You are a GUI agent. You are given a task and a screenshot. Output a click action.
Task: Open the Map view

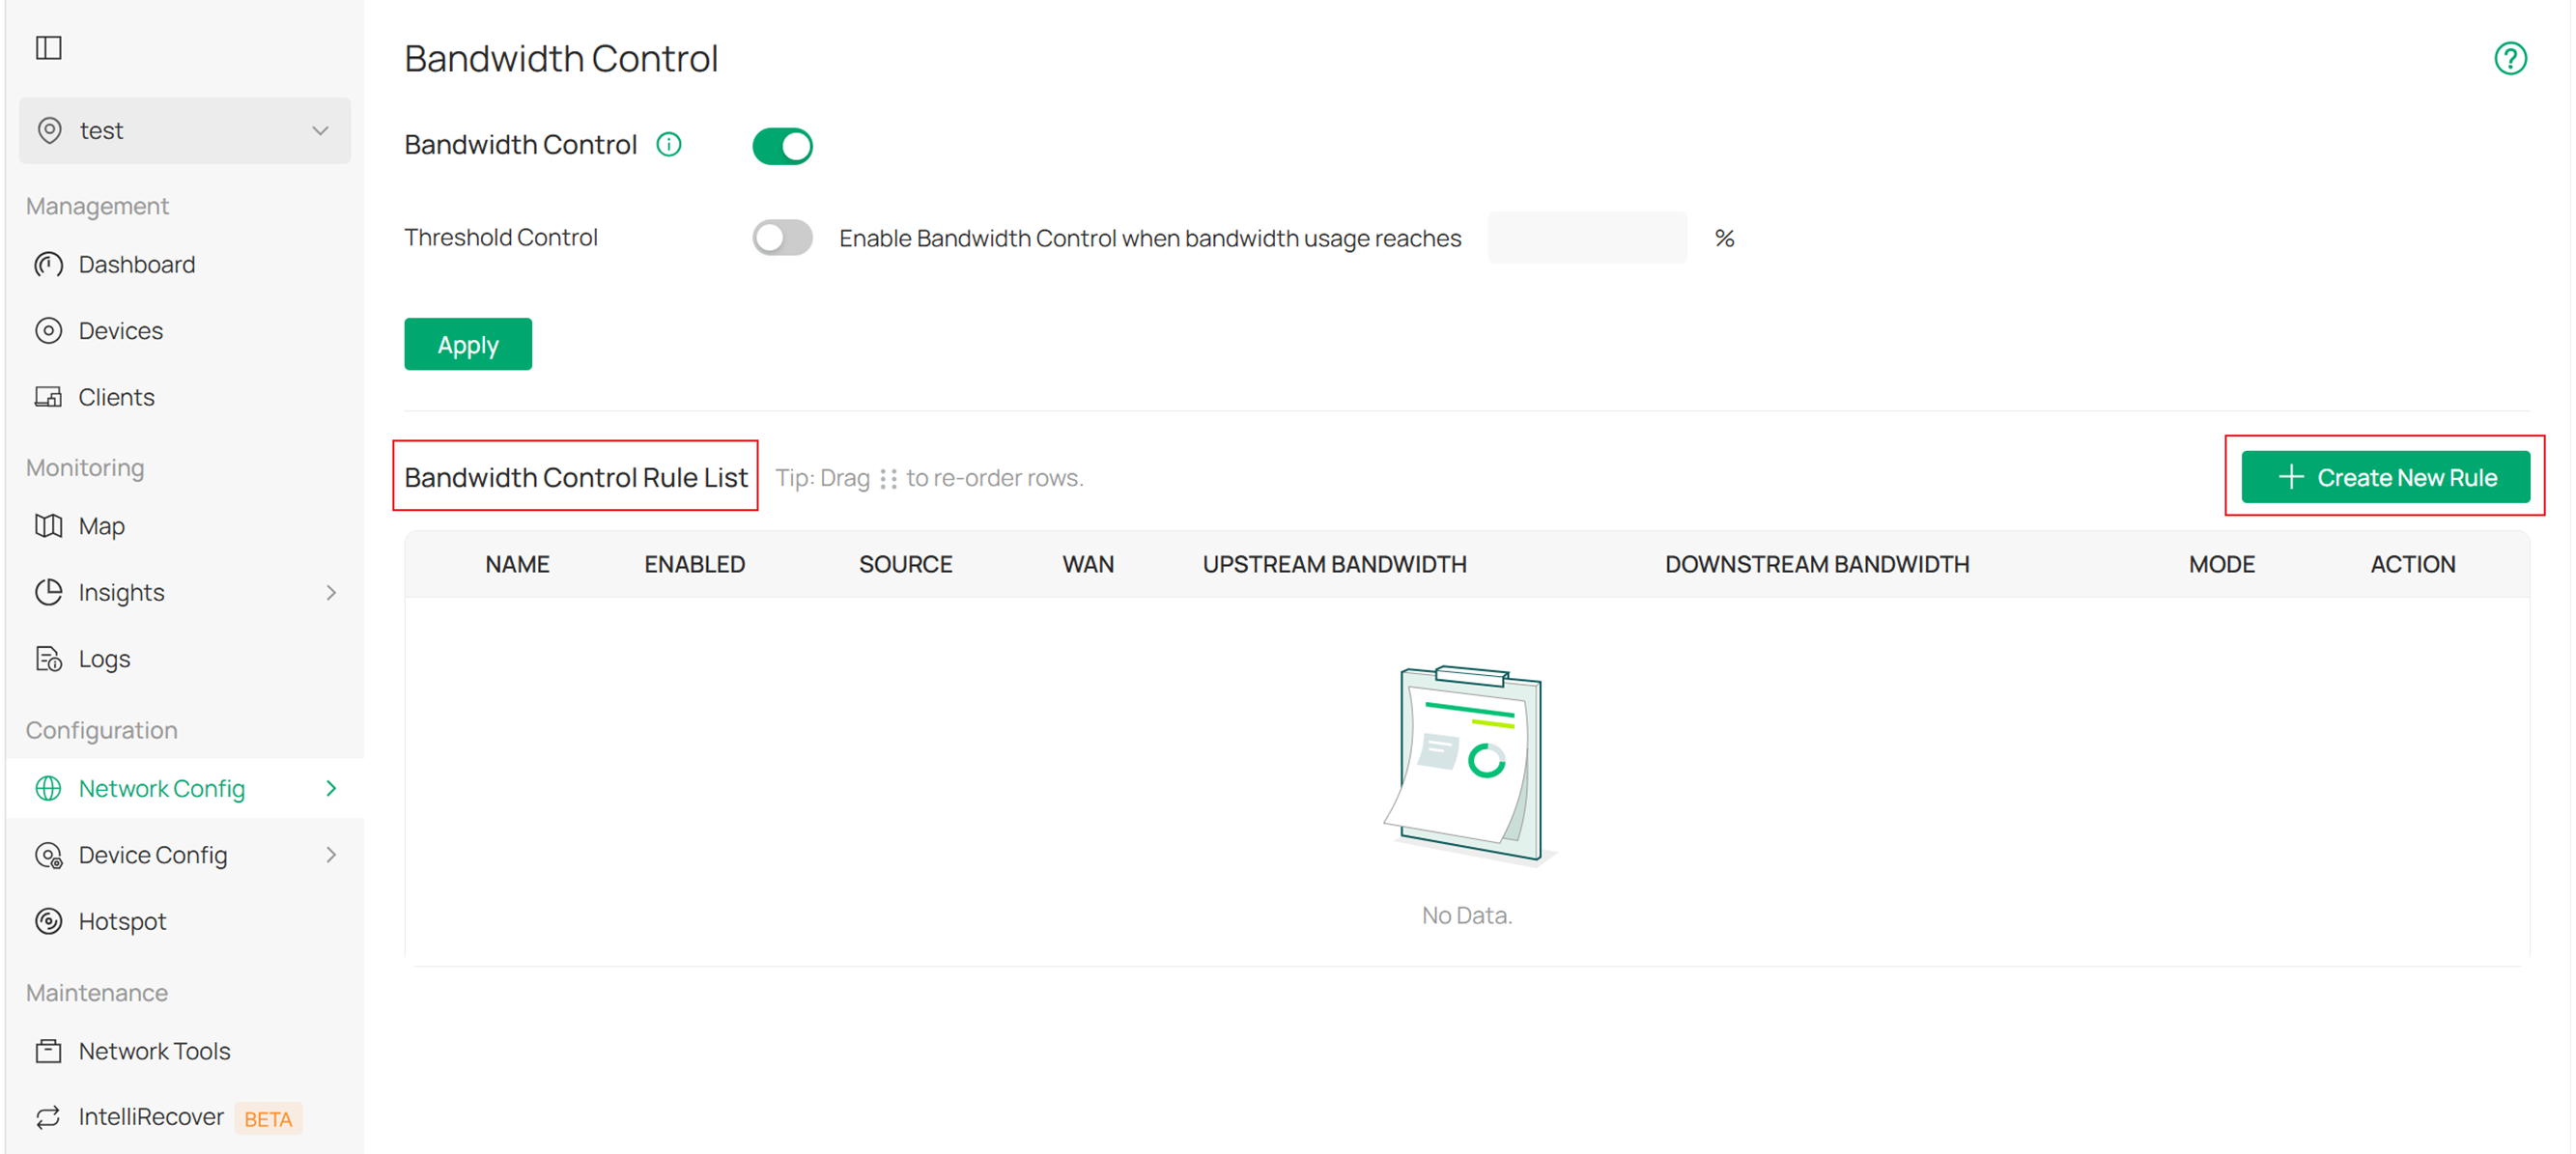pos(101,525)
